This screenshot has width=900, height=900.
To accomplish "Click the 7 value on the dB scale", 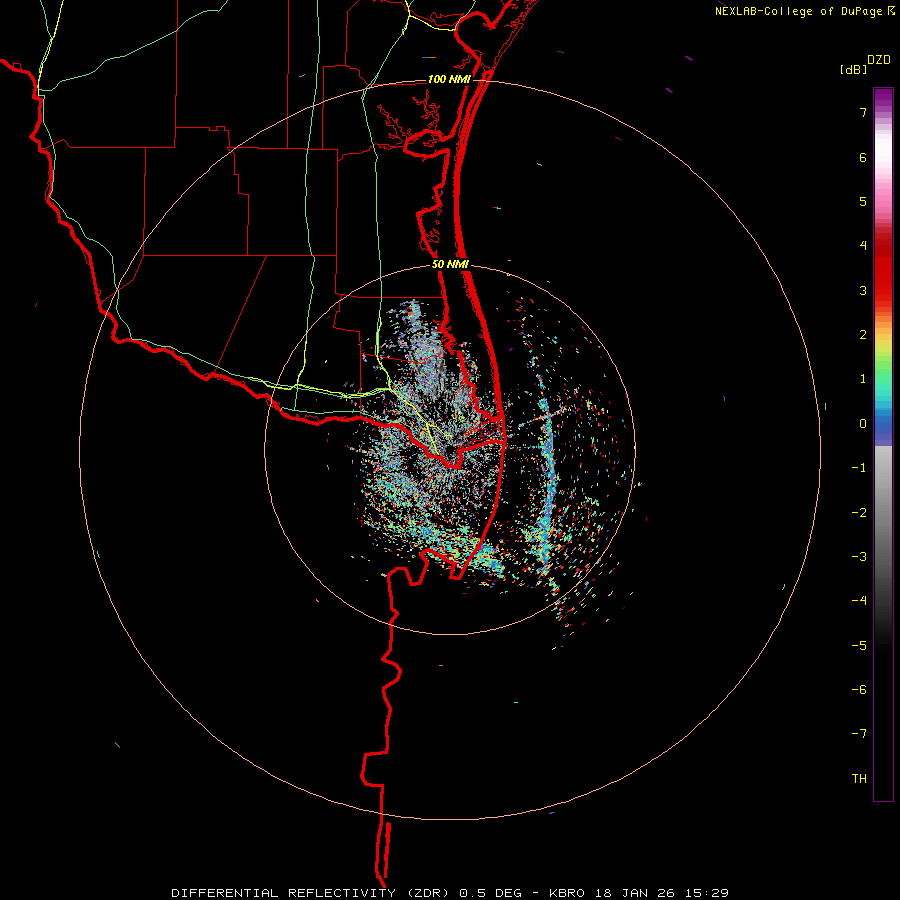I will click(x=863, y=112).
